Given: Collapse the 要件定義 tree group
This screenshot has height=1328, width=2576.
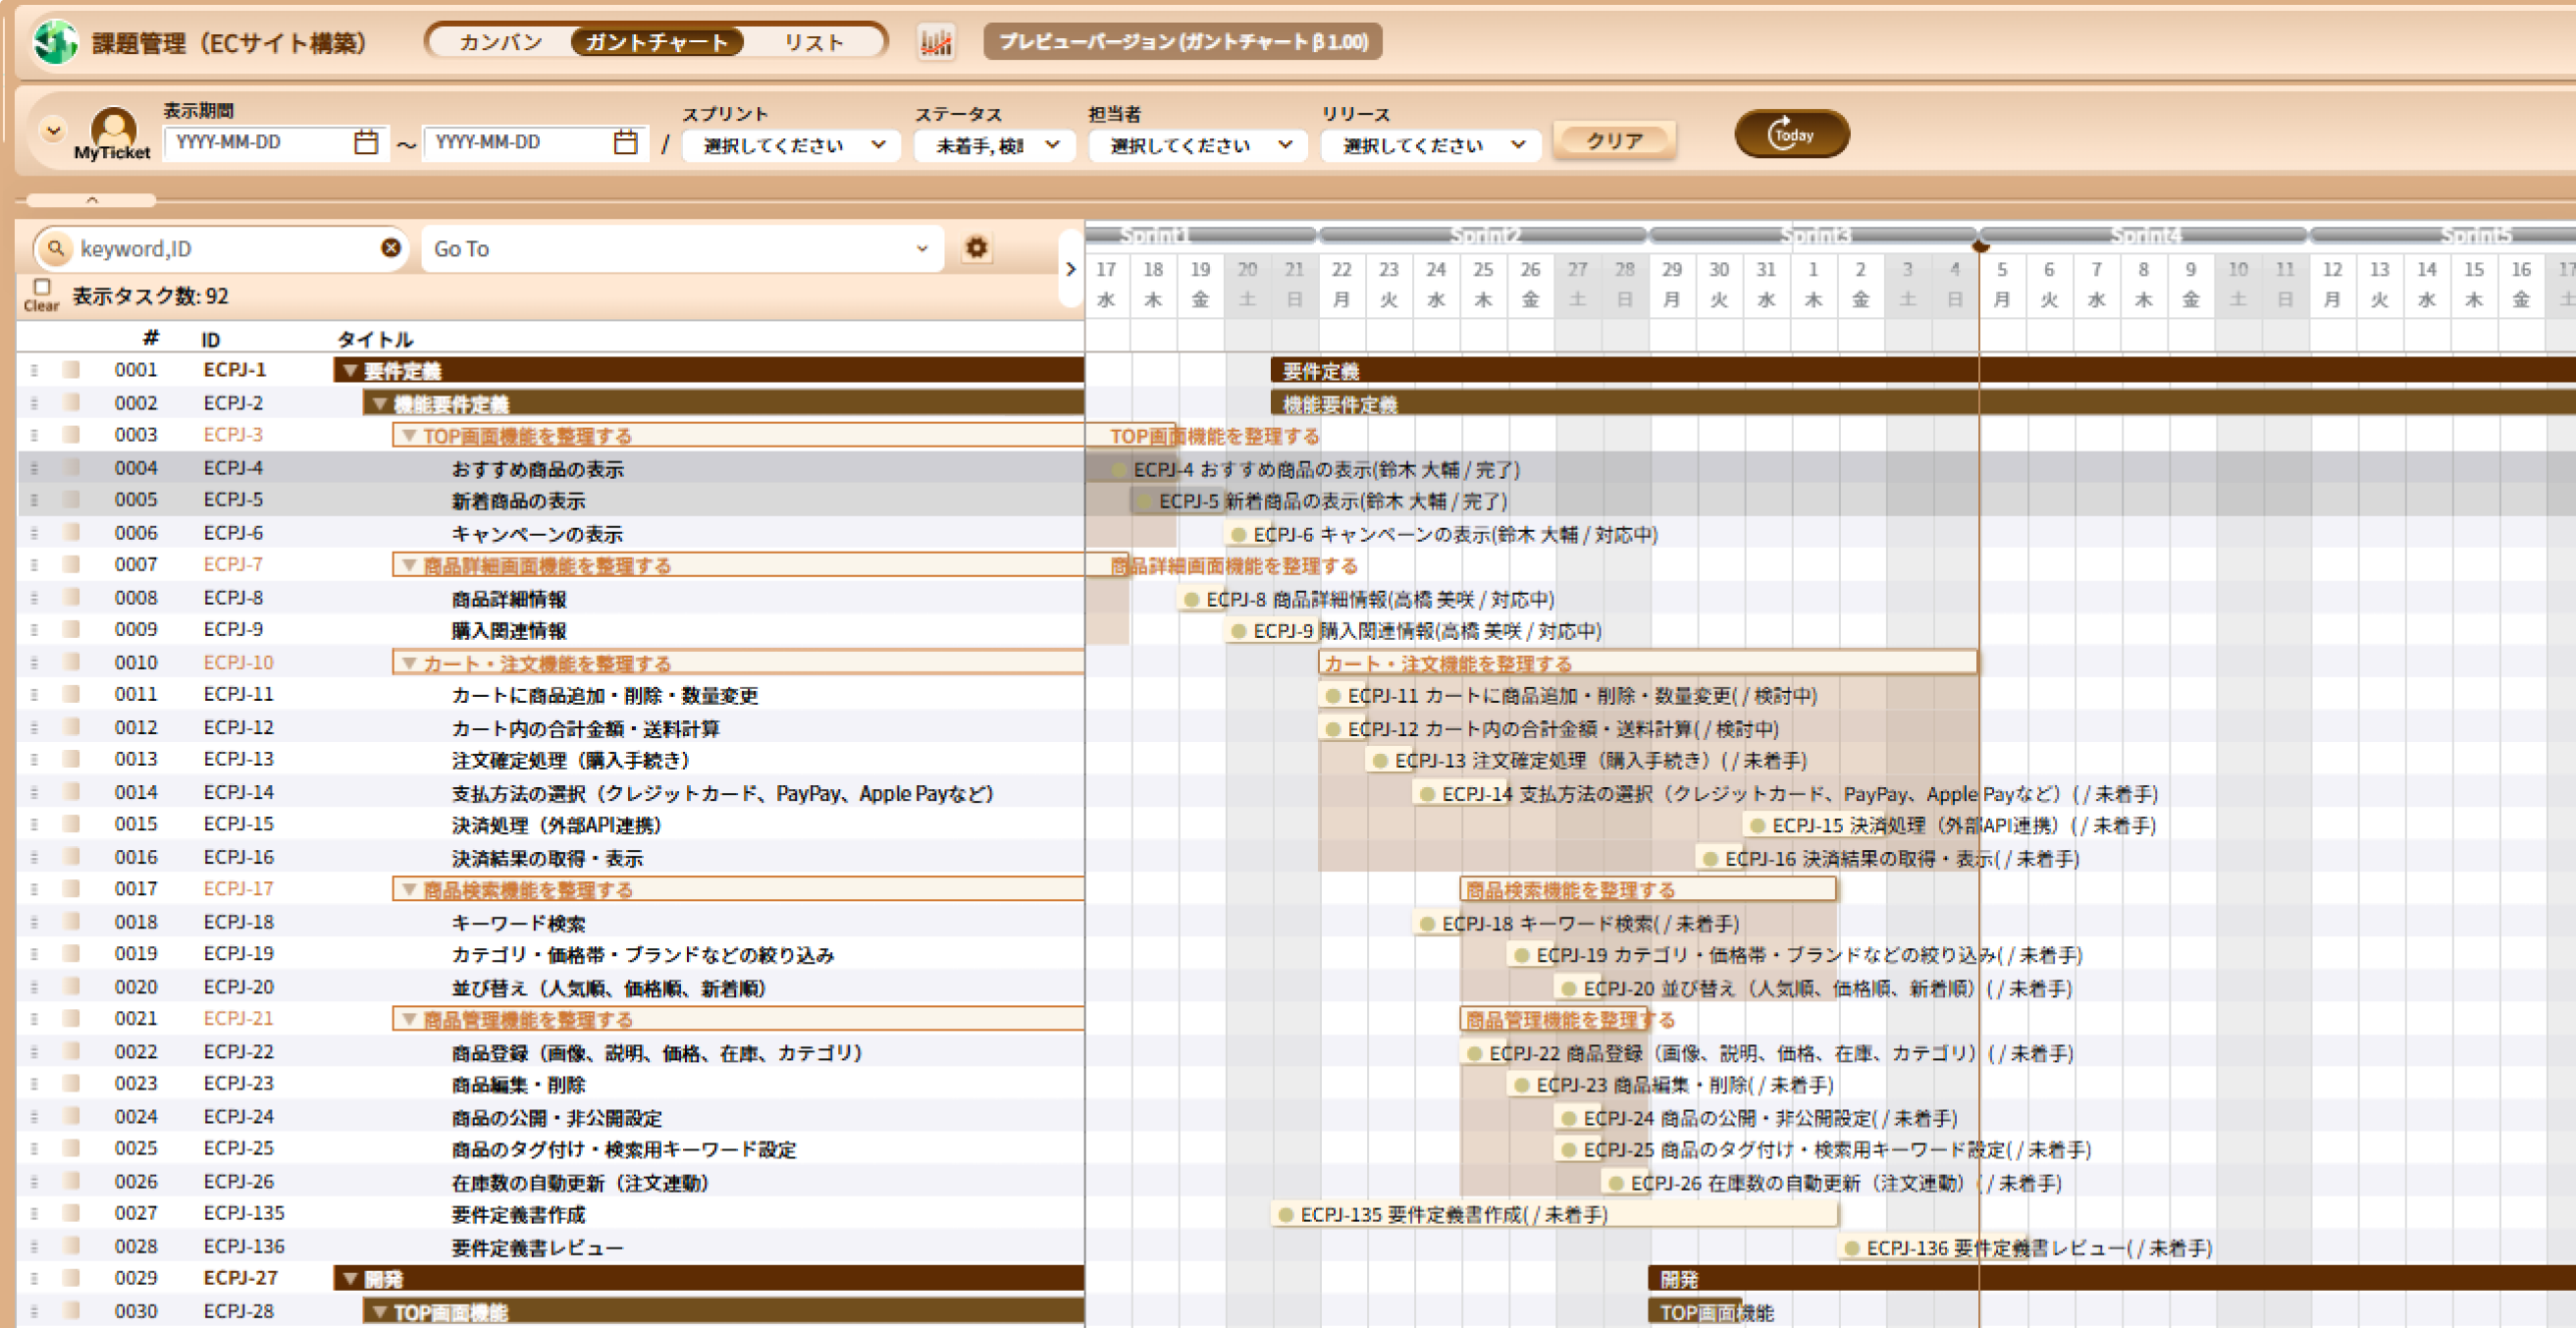Looking at the screenshot, I should 350,370.
